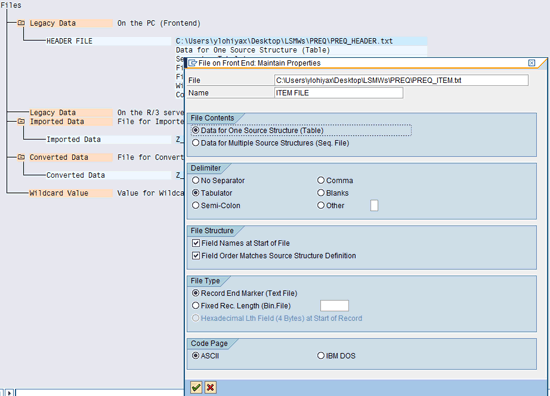This screenshot has height=396, width=550.
Task: Click the Files root label
Action: [x=11, y=5]
